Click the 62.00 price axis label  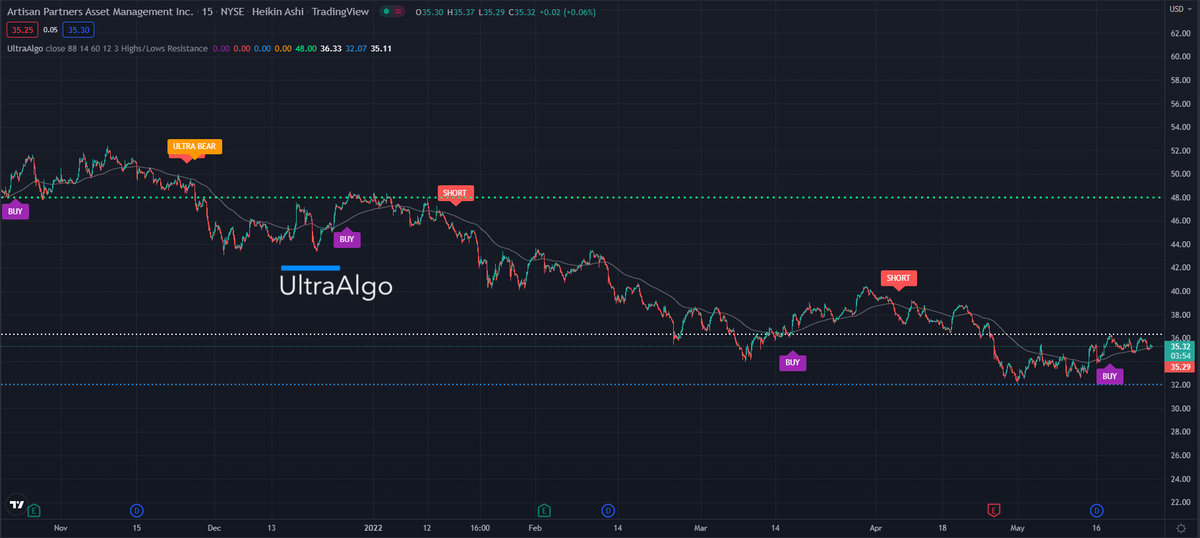[1179, 33]
